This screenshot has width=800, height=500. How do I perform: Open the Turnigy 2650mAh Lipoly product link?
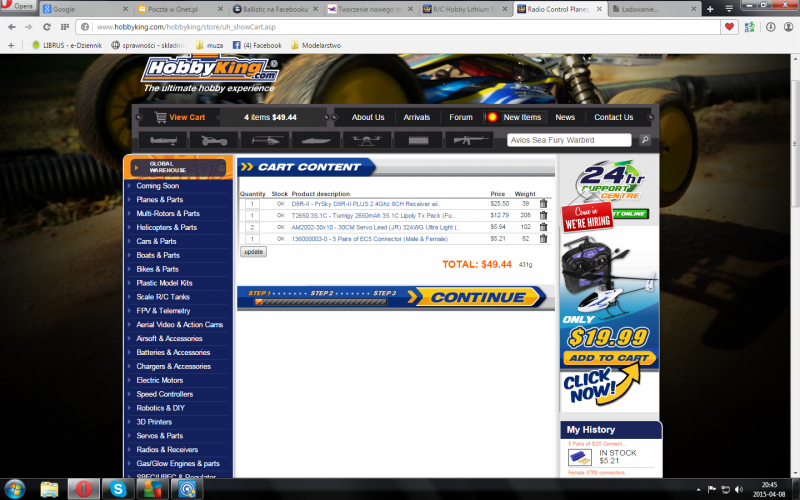(374, 215)
